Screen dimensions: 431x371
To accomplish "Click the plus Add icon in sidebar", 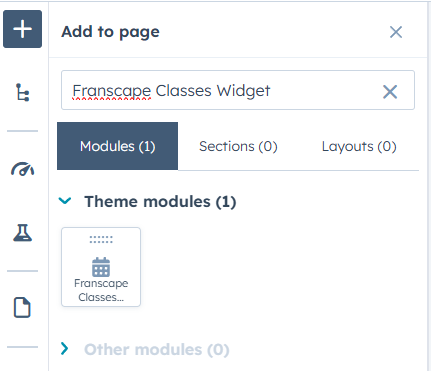I will coord(22,29).
